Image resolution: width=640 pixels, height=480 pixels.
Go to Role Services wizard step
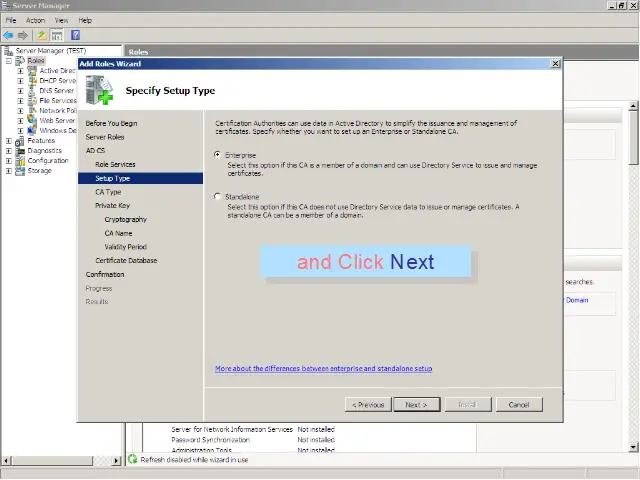115,164
